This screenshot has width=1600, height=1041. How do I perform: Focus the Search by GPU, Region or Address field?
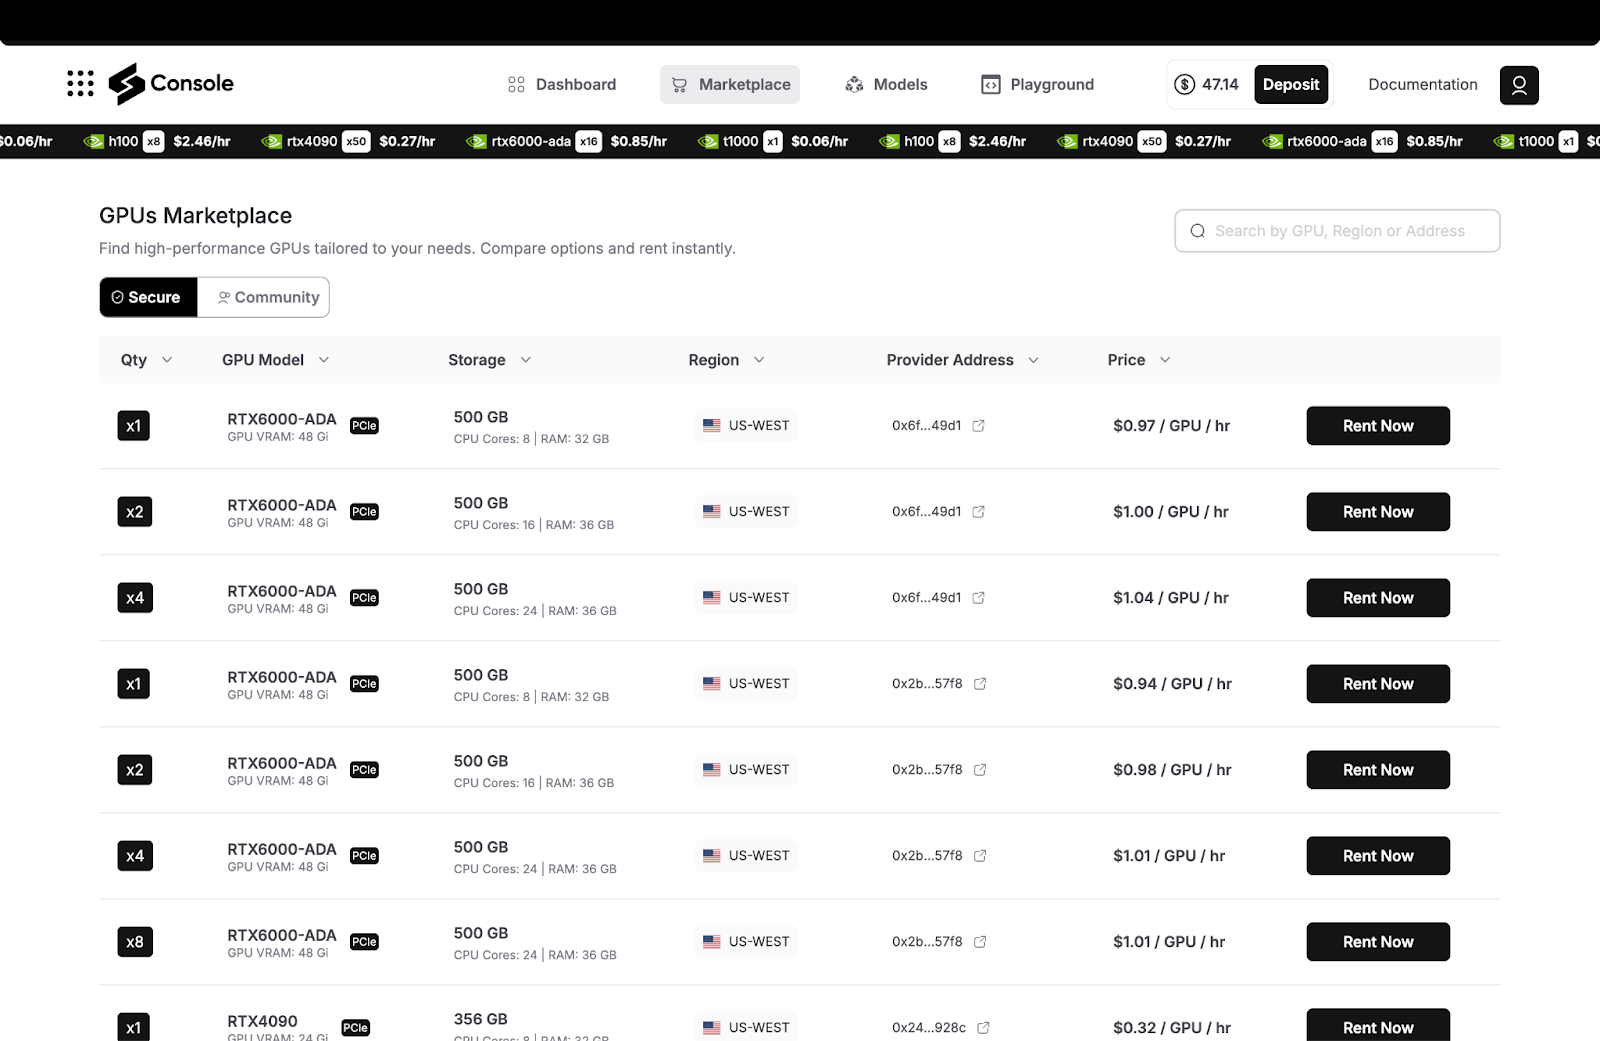click(1337, 231)
